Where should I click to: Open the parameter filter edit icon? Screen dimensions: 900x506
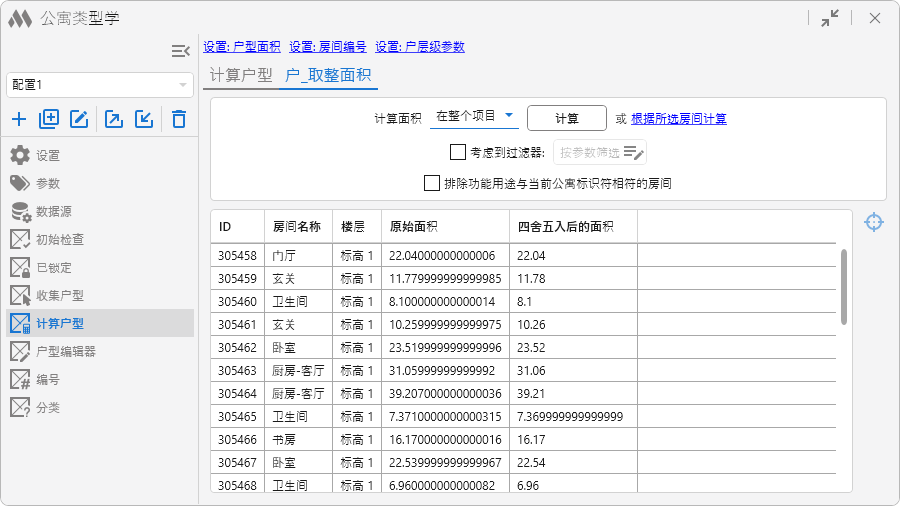point(634,153)
